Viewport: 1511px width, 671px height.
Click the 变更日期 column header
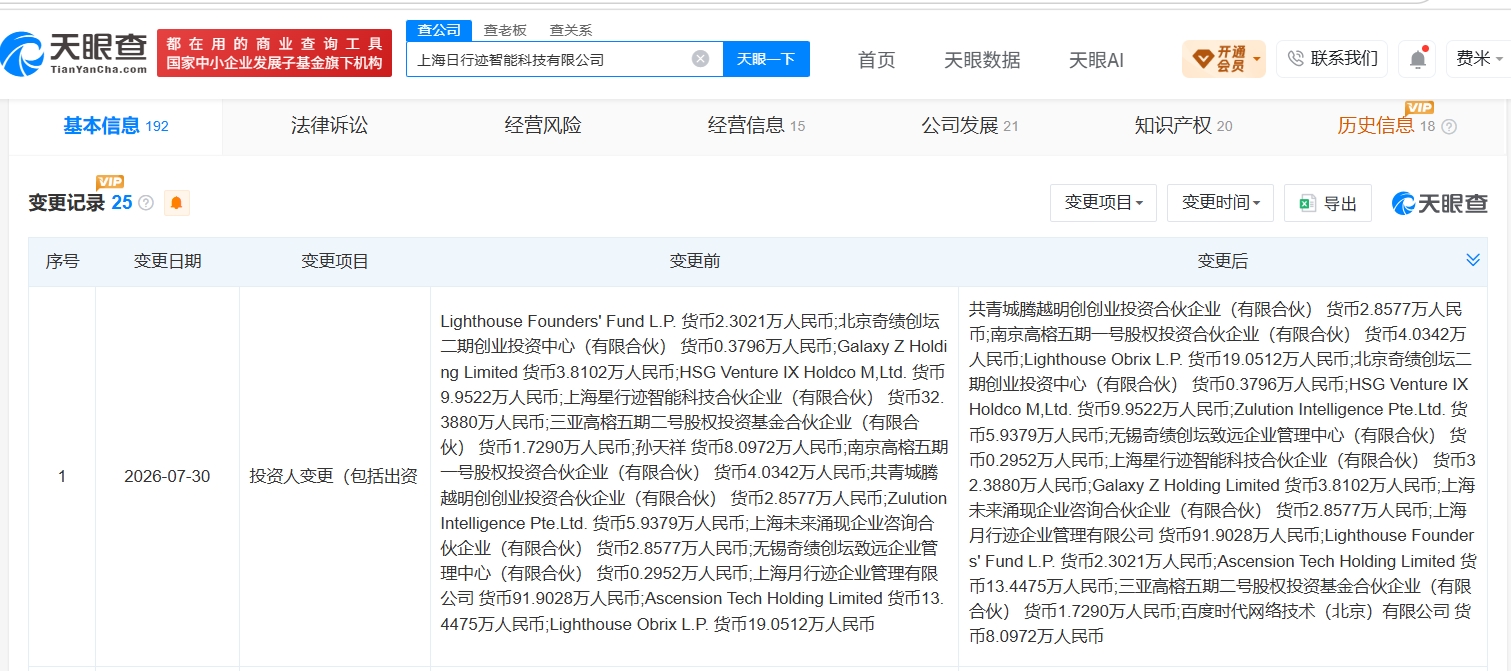pyautogui.click(x=168, y=261)
